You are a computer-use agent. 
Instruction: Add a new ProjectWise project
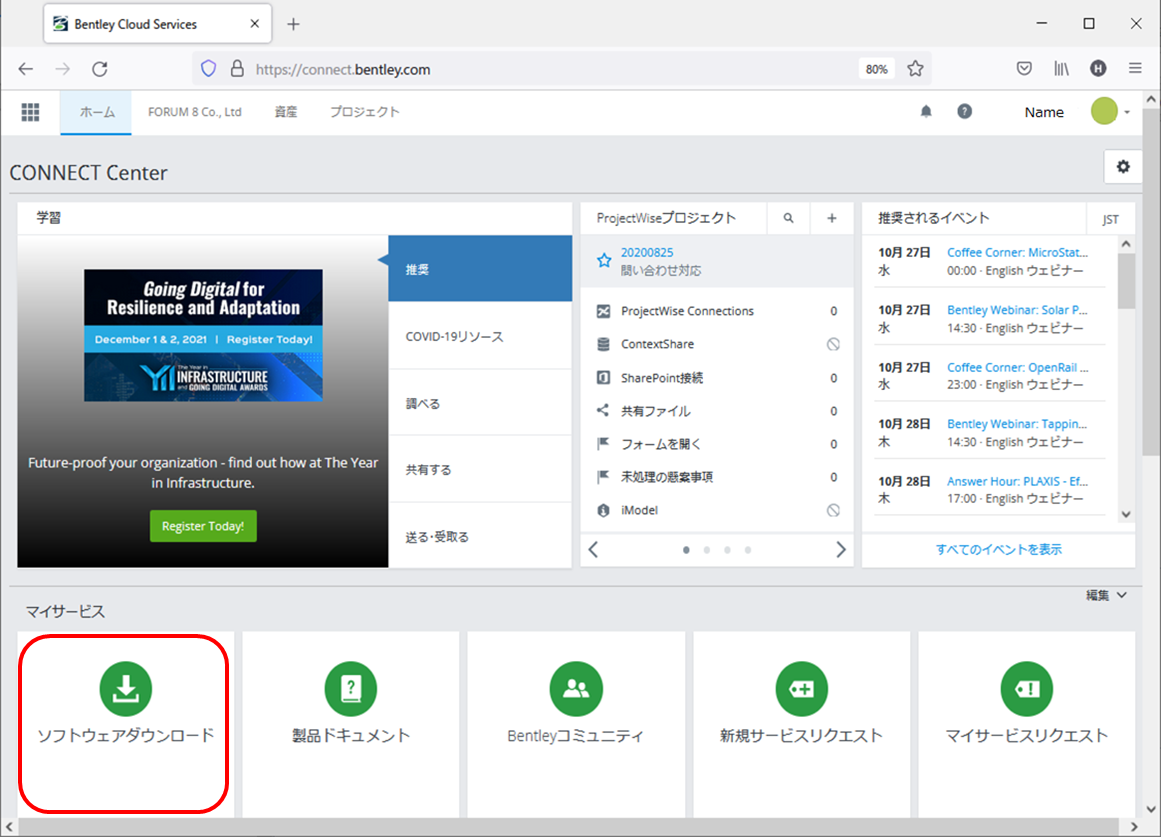coord(832,219)
